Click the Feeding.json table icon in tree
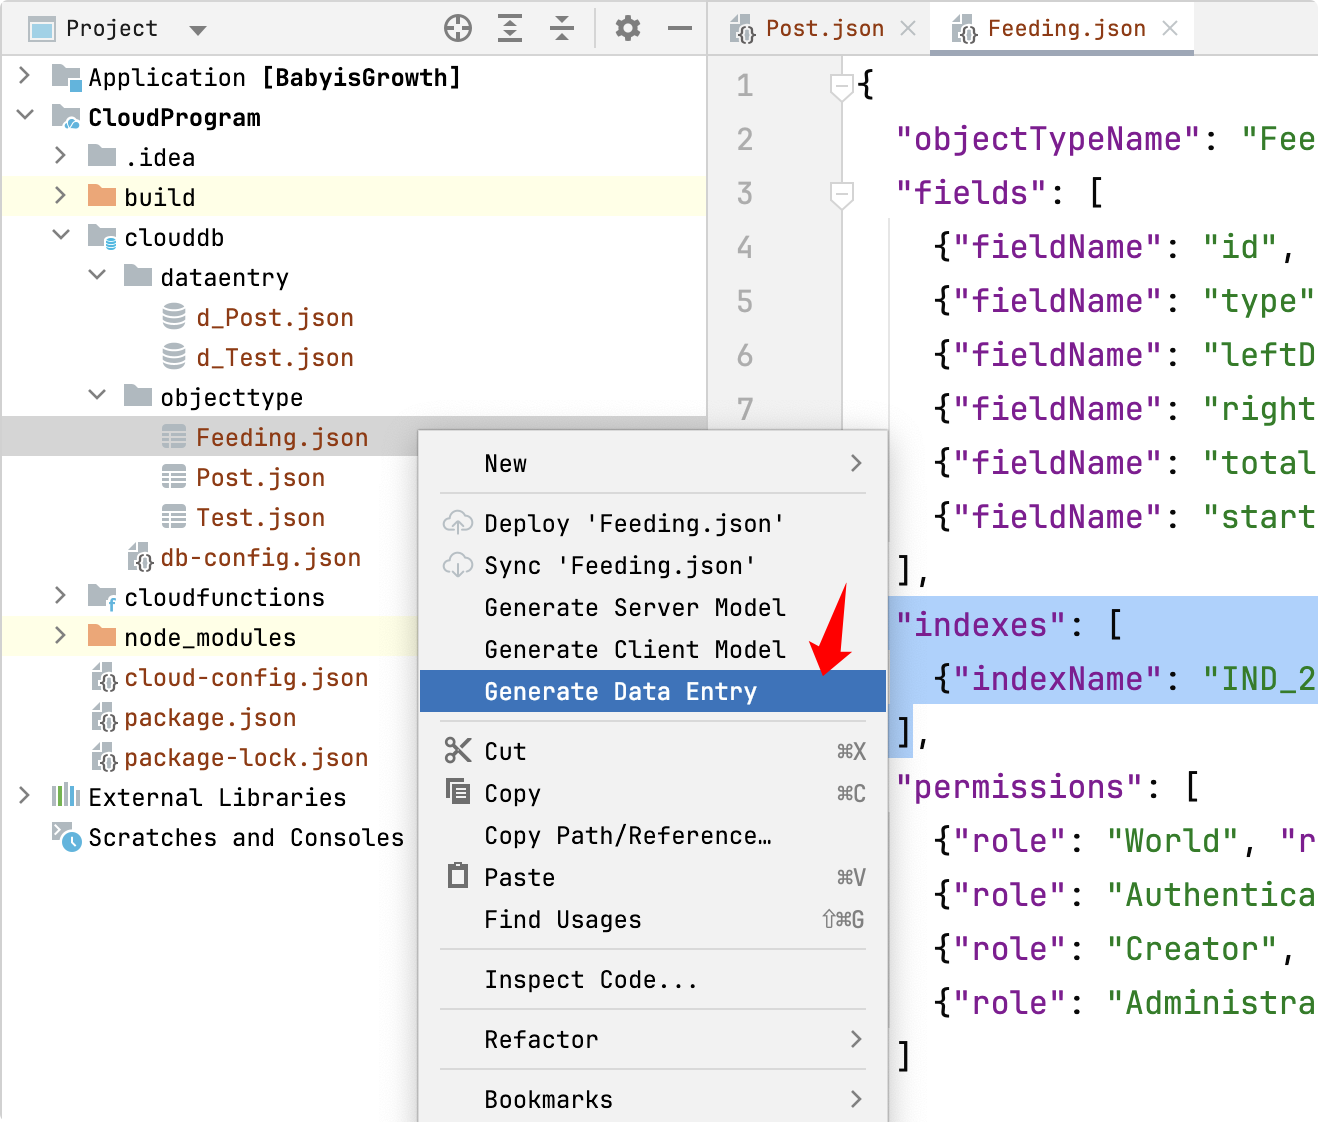The width and height of the screenshot is (1318, 1122). [x=174, y=437]
